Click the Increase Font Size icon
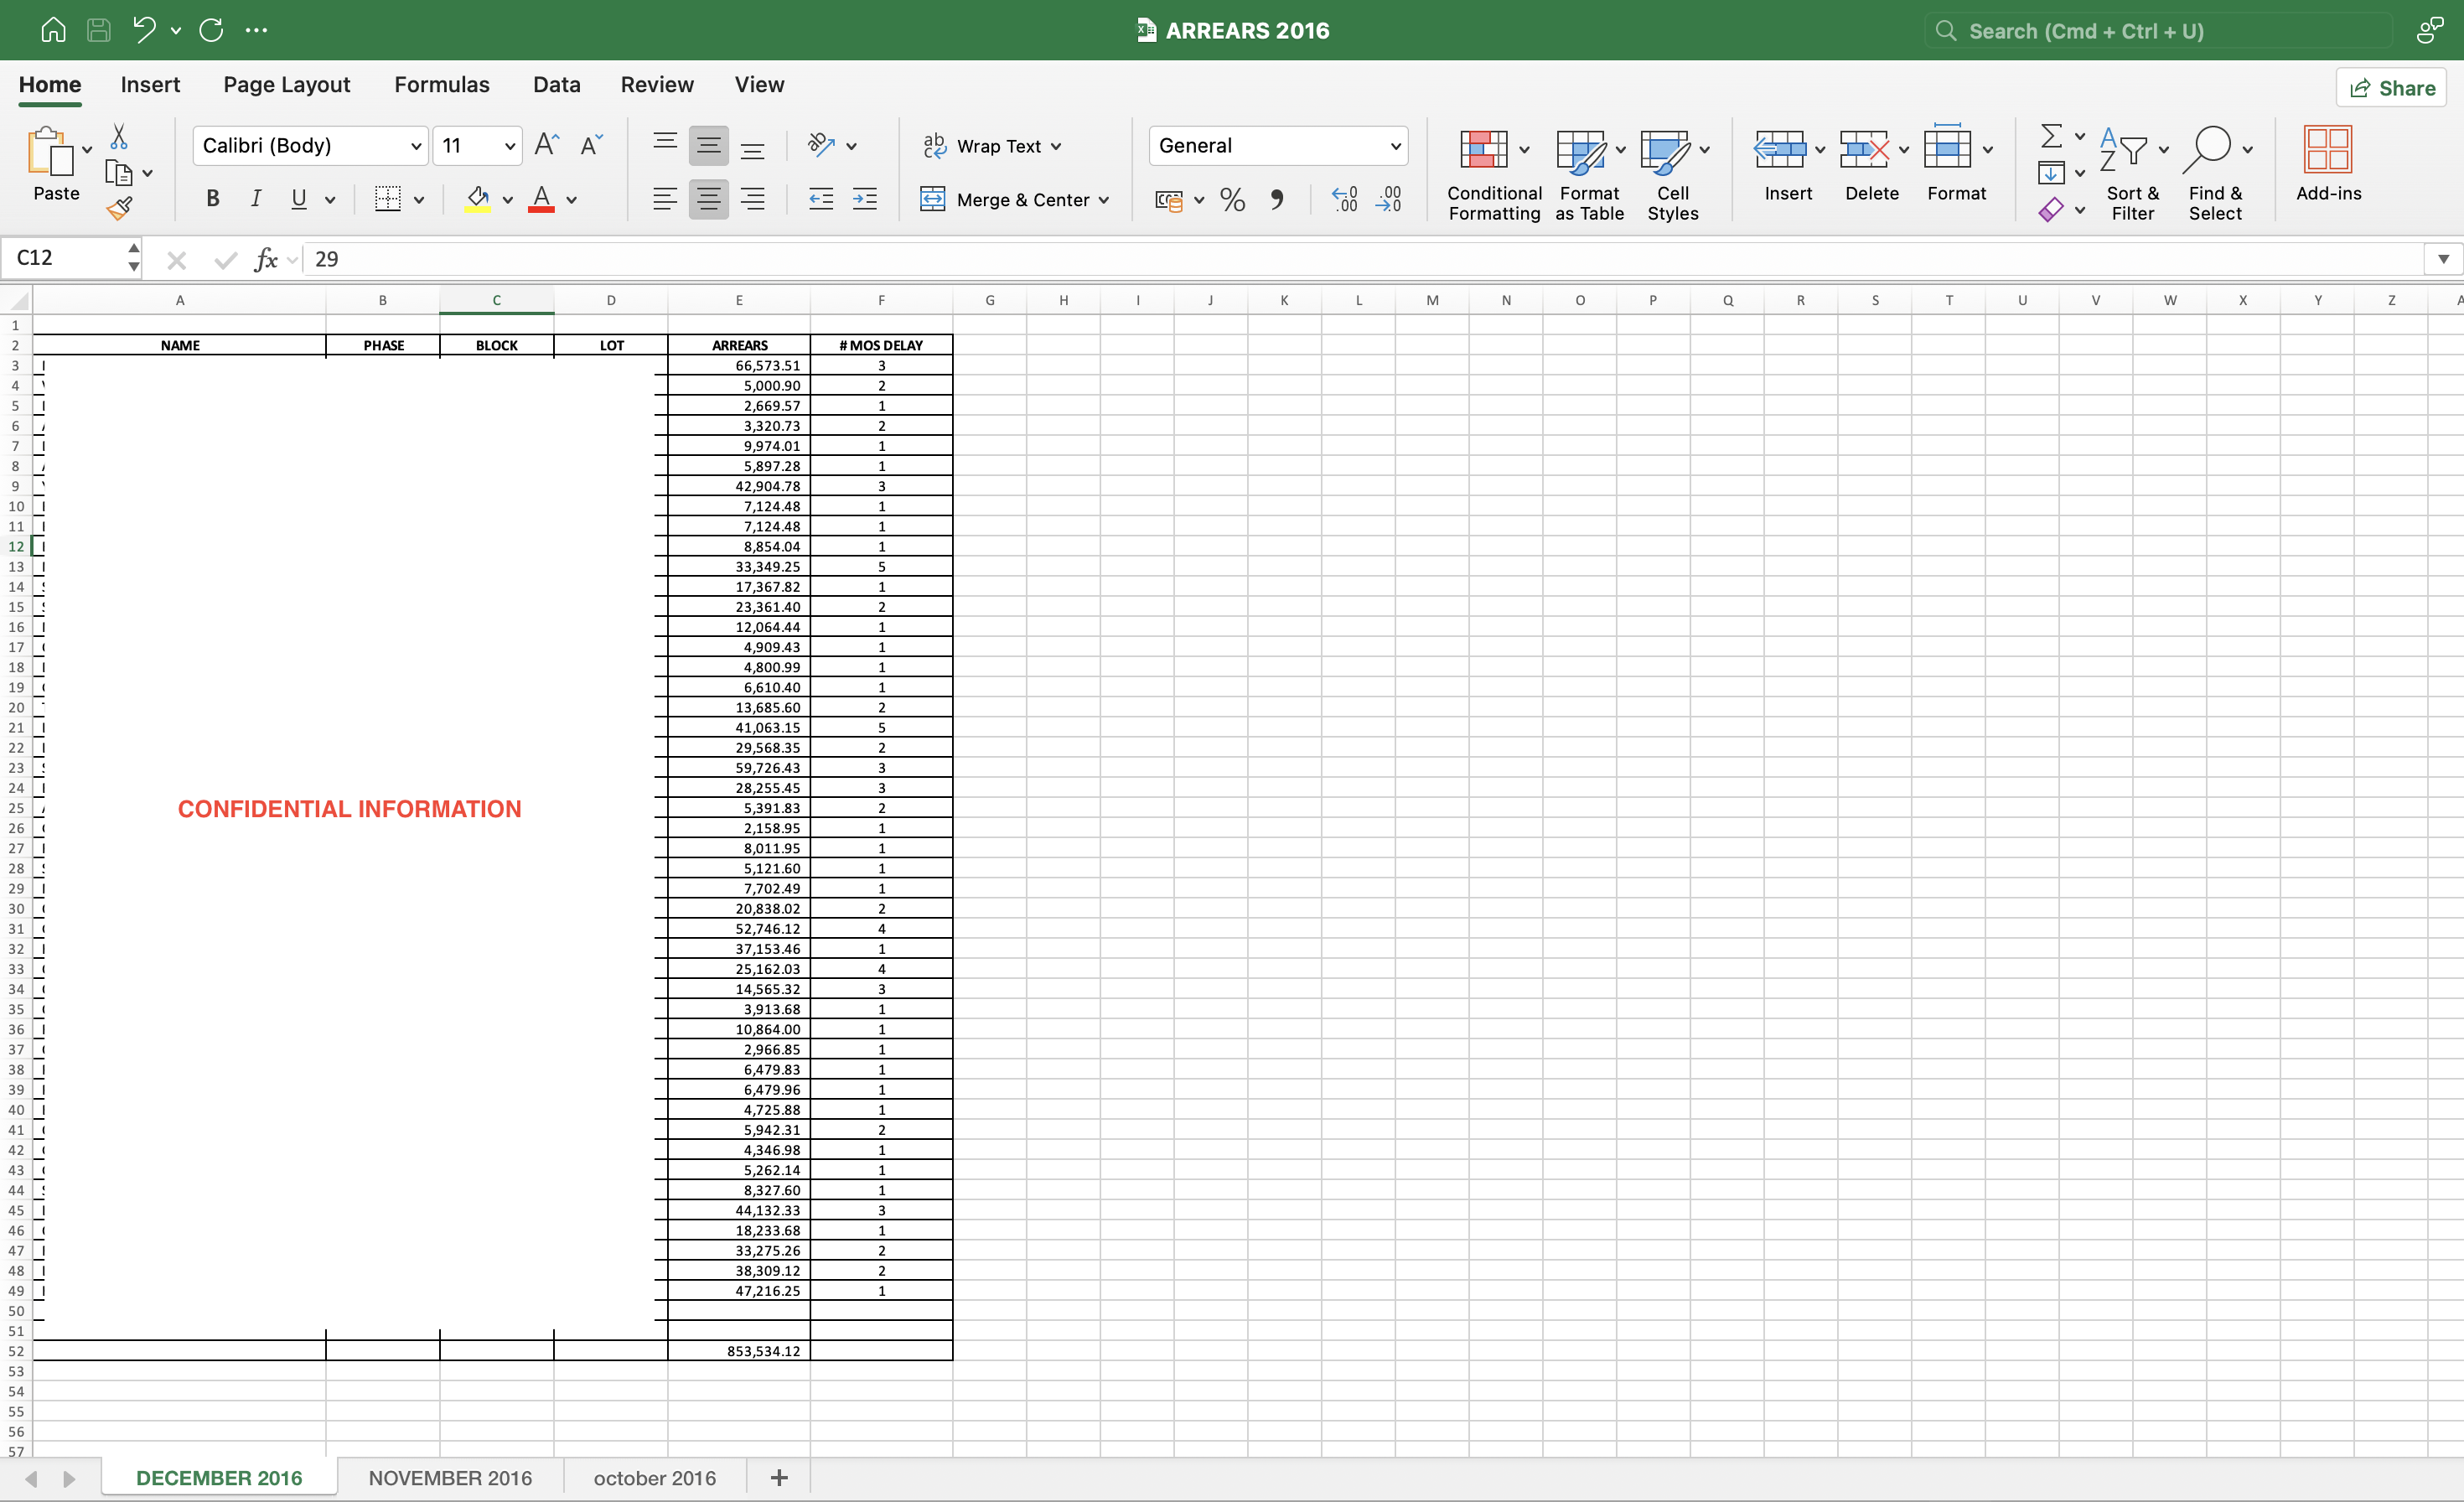 pos(546,145)
